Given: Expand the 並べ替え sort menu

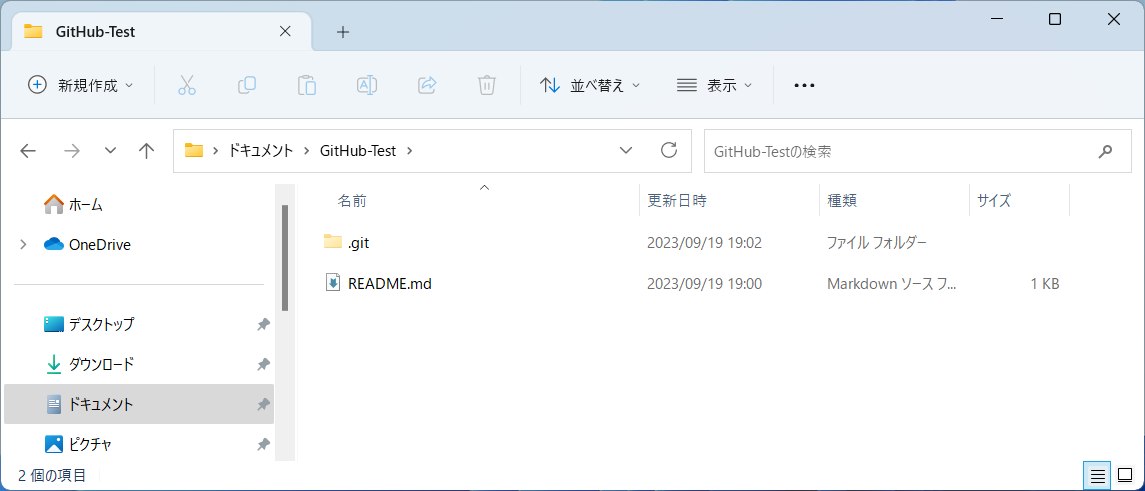Looking at the screenshot, I should (x=590, y=85).
